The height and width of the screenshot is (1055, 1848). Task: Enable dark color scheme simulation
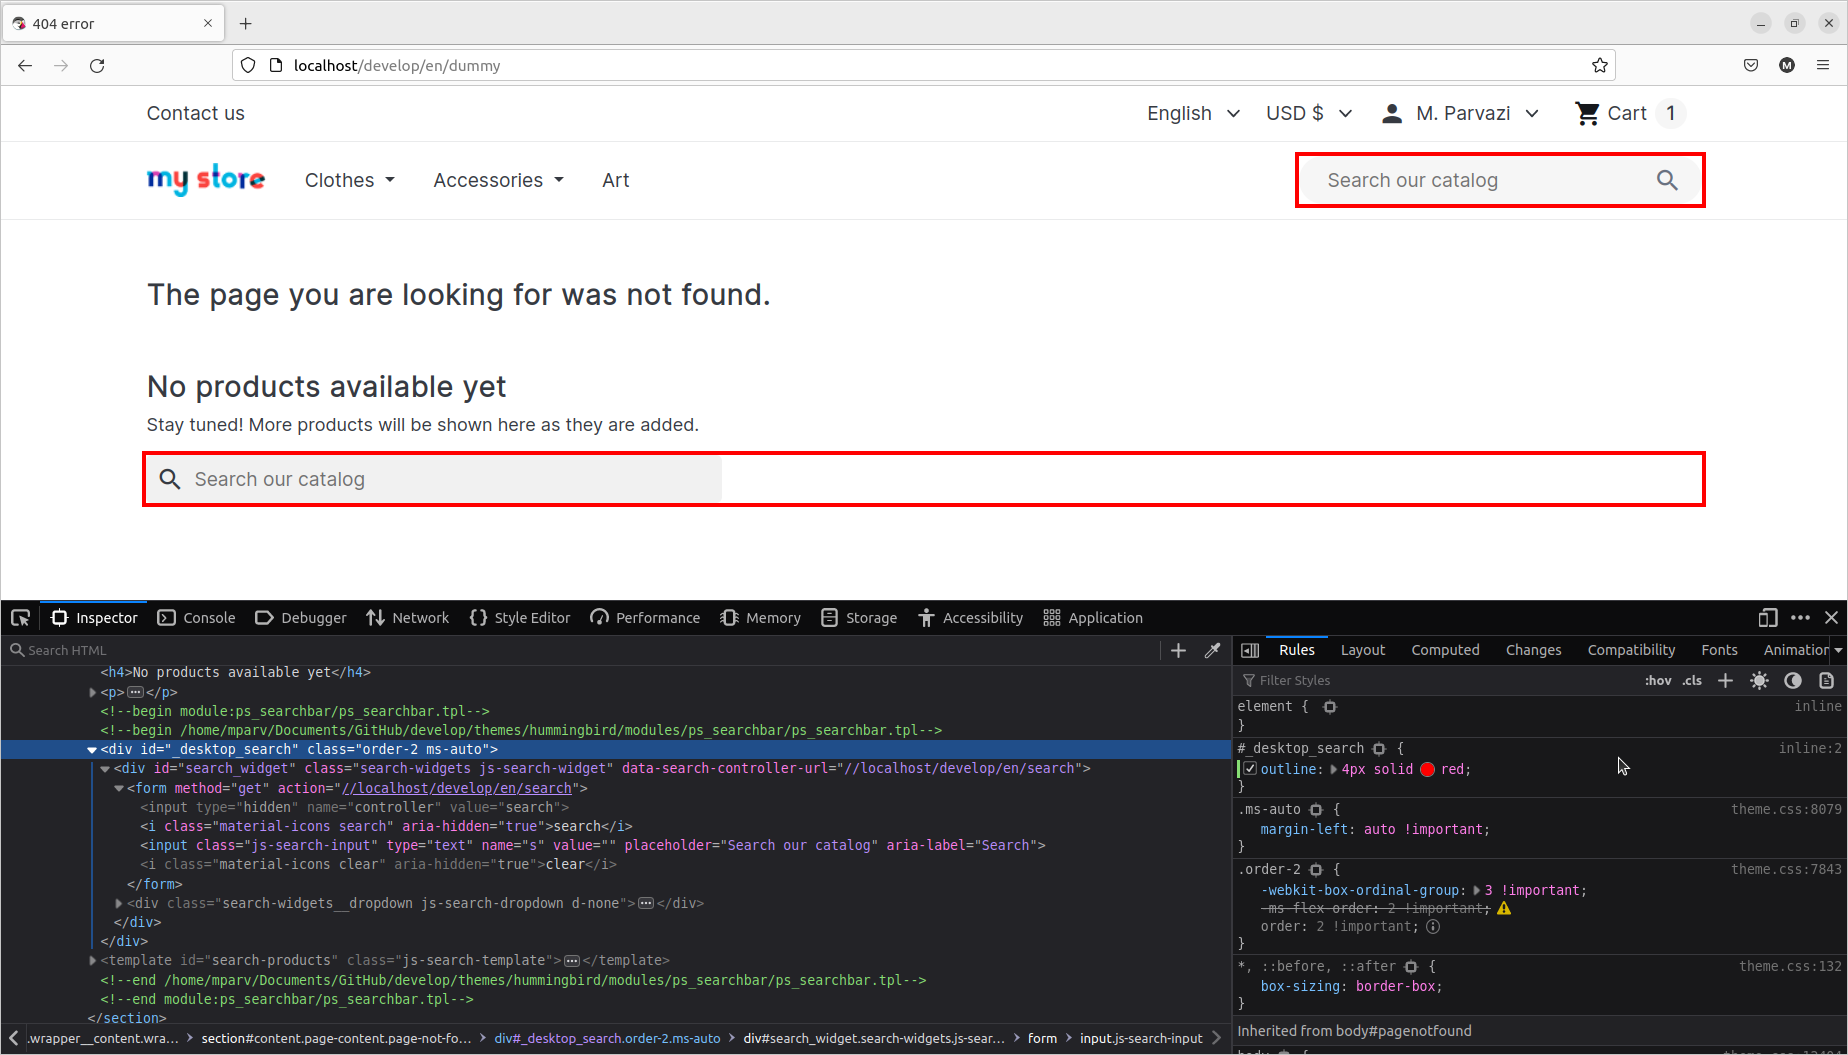click(1793, 680)
